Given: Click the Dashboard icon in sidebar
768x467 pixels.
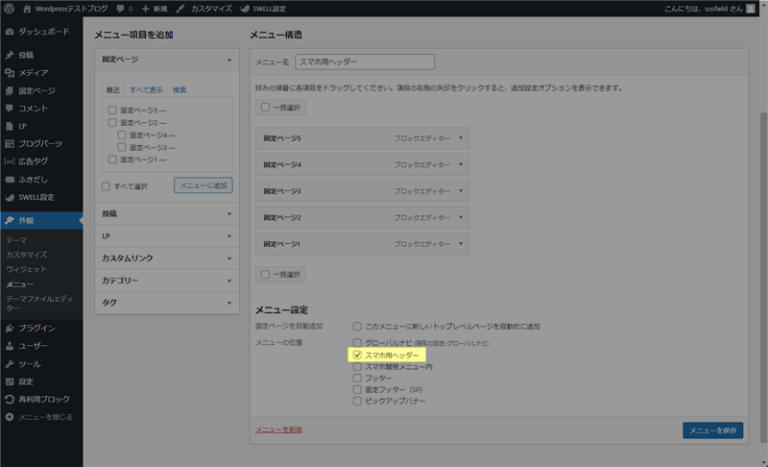Looking at the screenshot, I should point(9,31).
